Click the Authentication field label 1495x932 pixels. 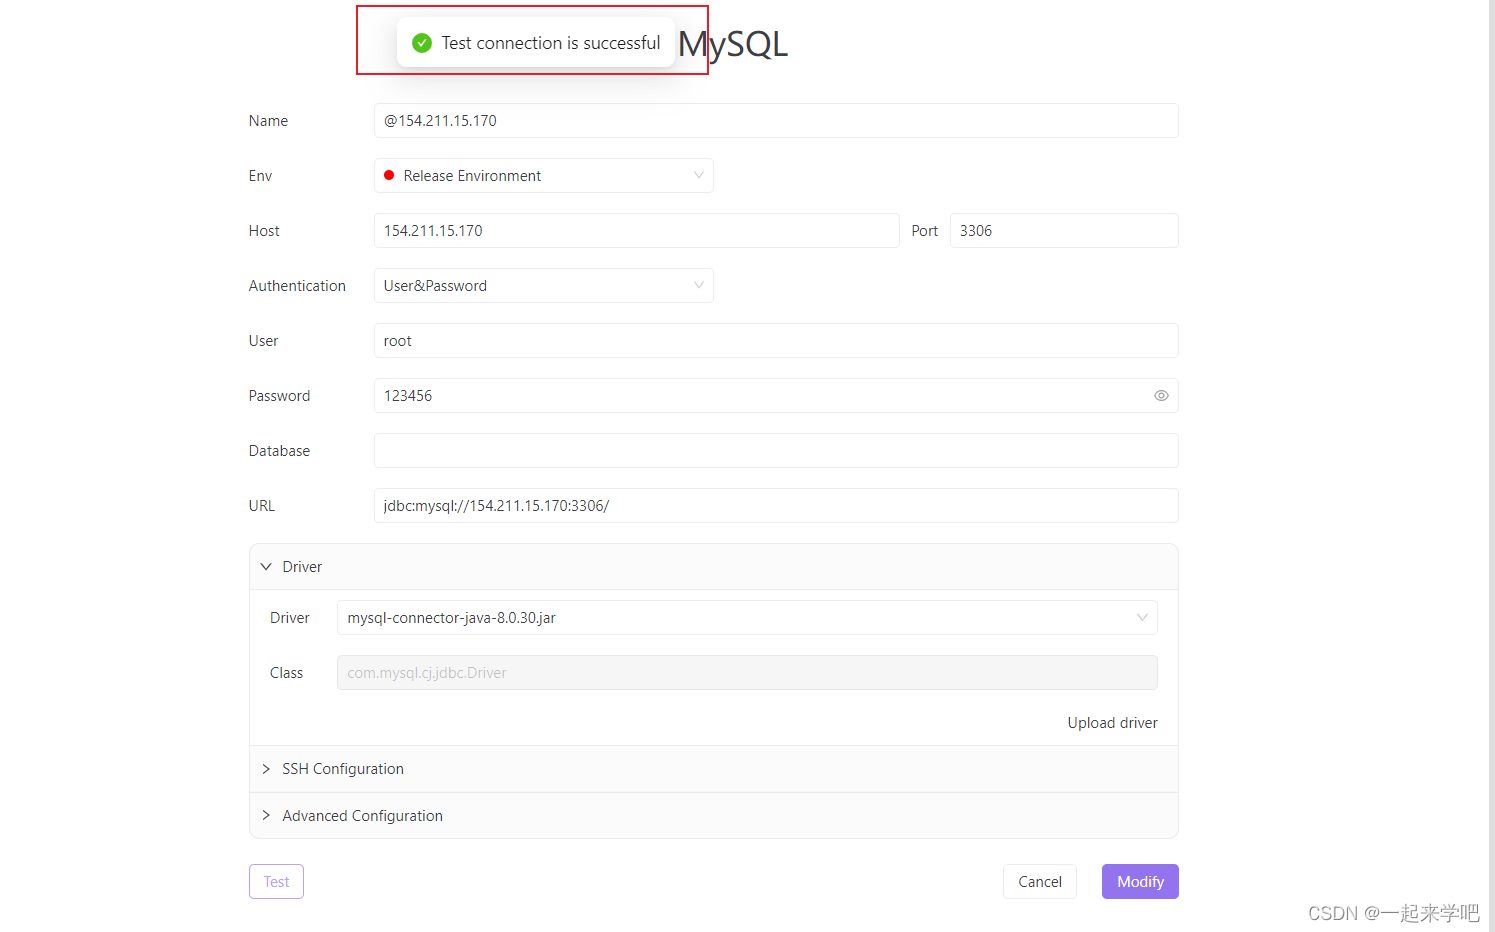(297, 286)
